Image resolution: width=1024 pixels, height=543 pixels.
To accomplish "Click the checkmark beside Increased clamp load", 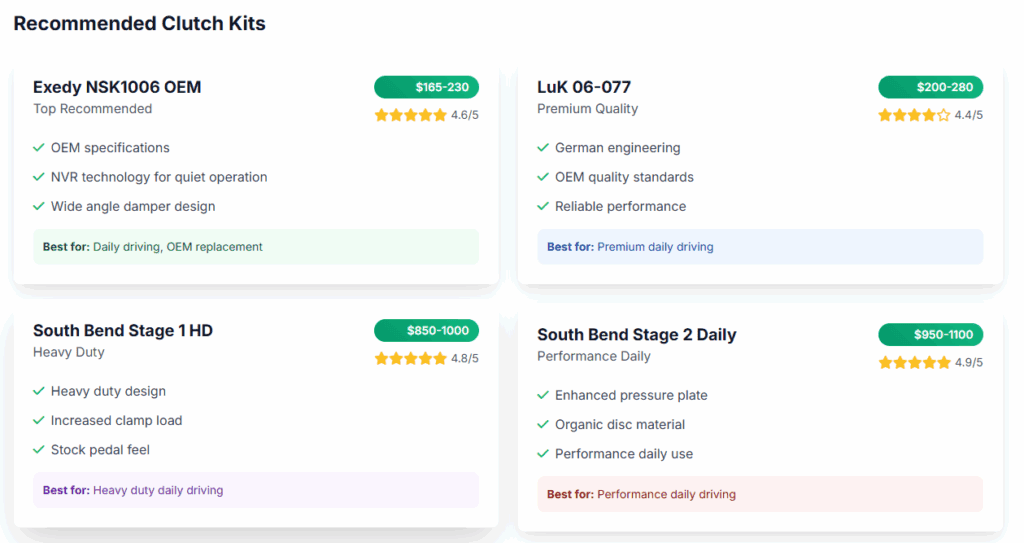I will pyautogui.click(x=39, y=421).
